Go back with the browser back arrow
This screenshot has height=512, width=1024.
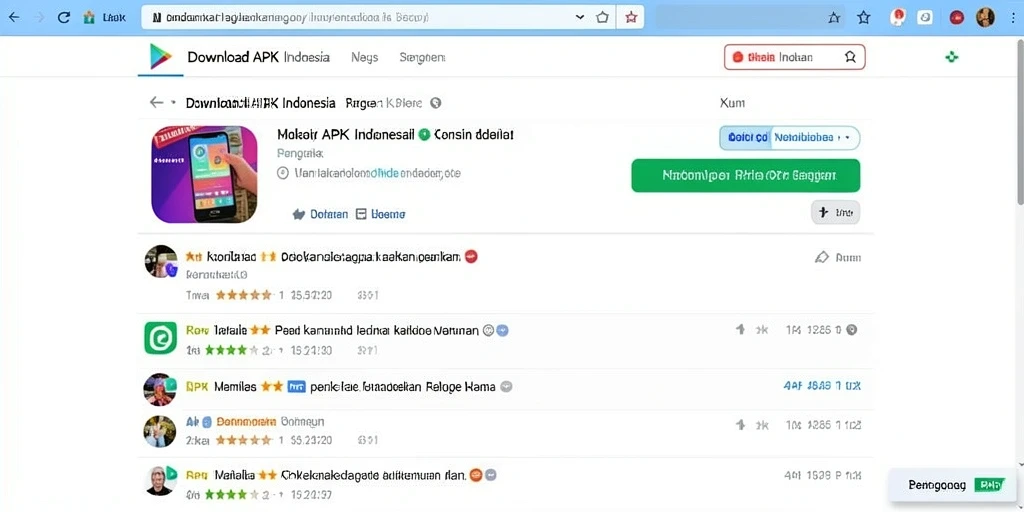point(14,18)
